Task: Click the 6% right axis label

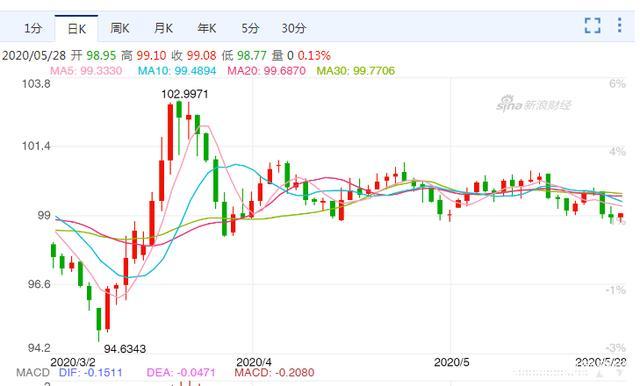Action: 617,84
